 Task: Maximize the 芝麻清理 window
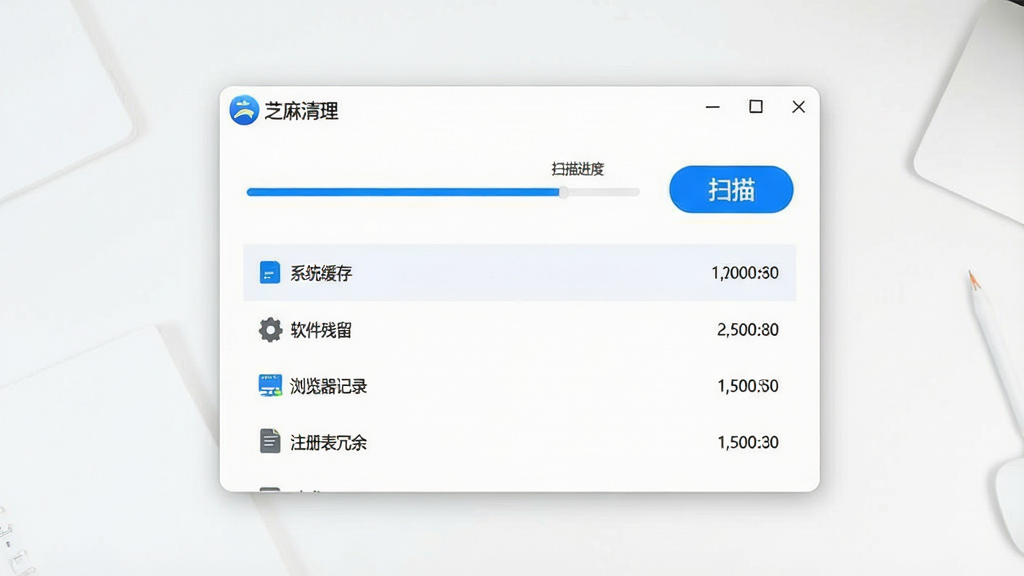click(756, 106)
